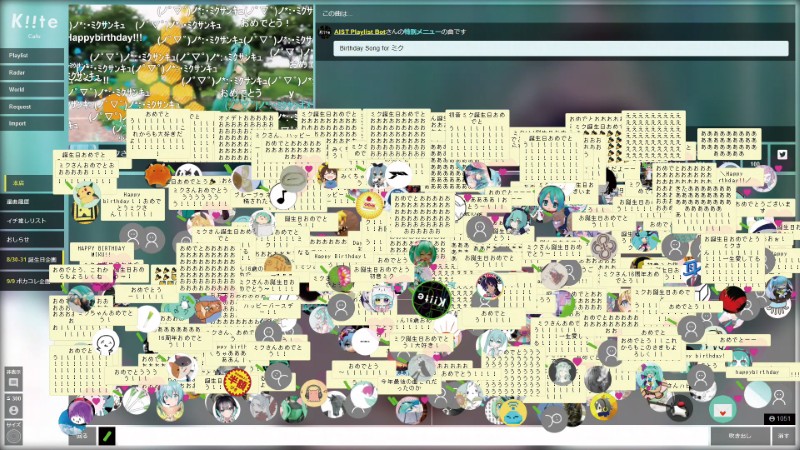Click the Twitter share icon
The image size is (800, 450).
click(782, 155)
